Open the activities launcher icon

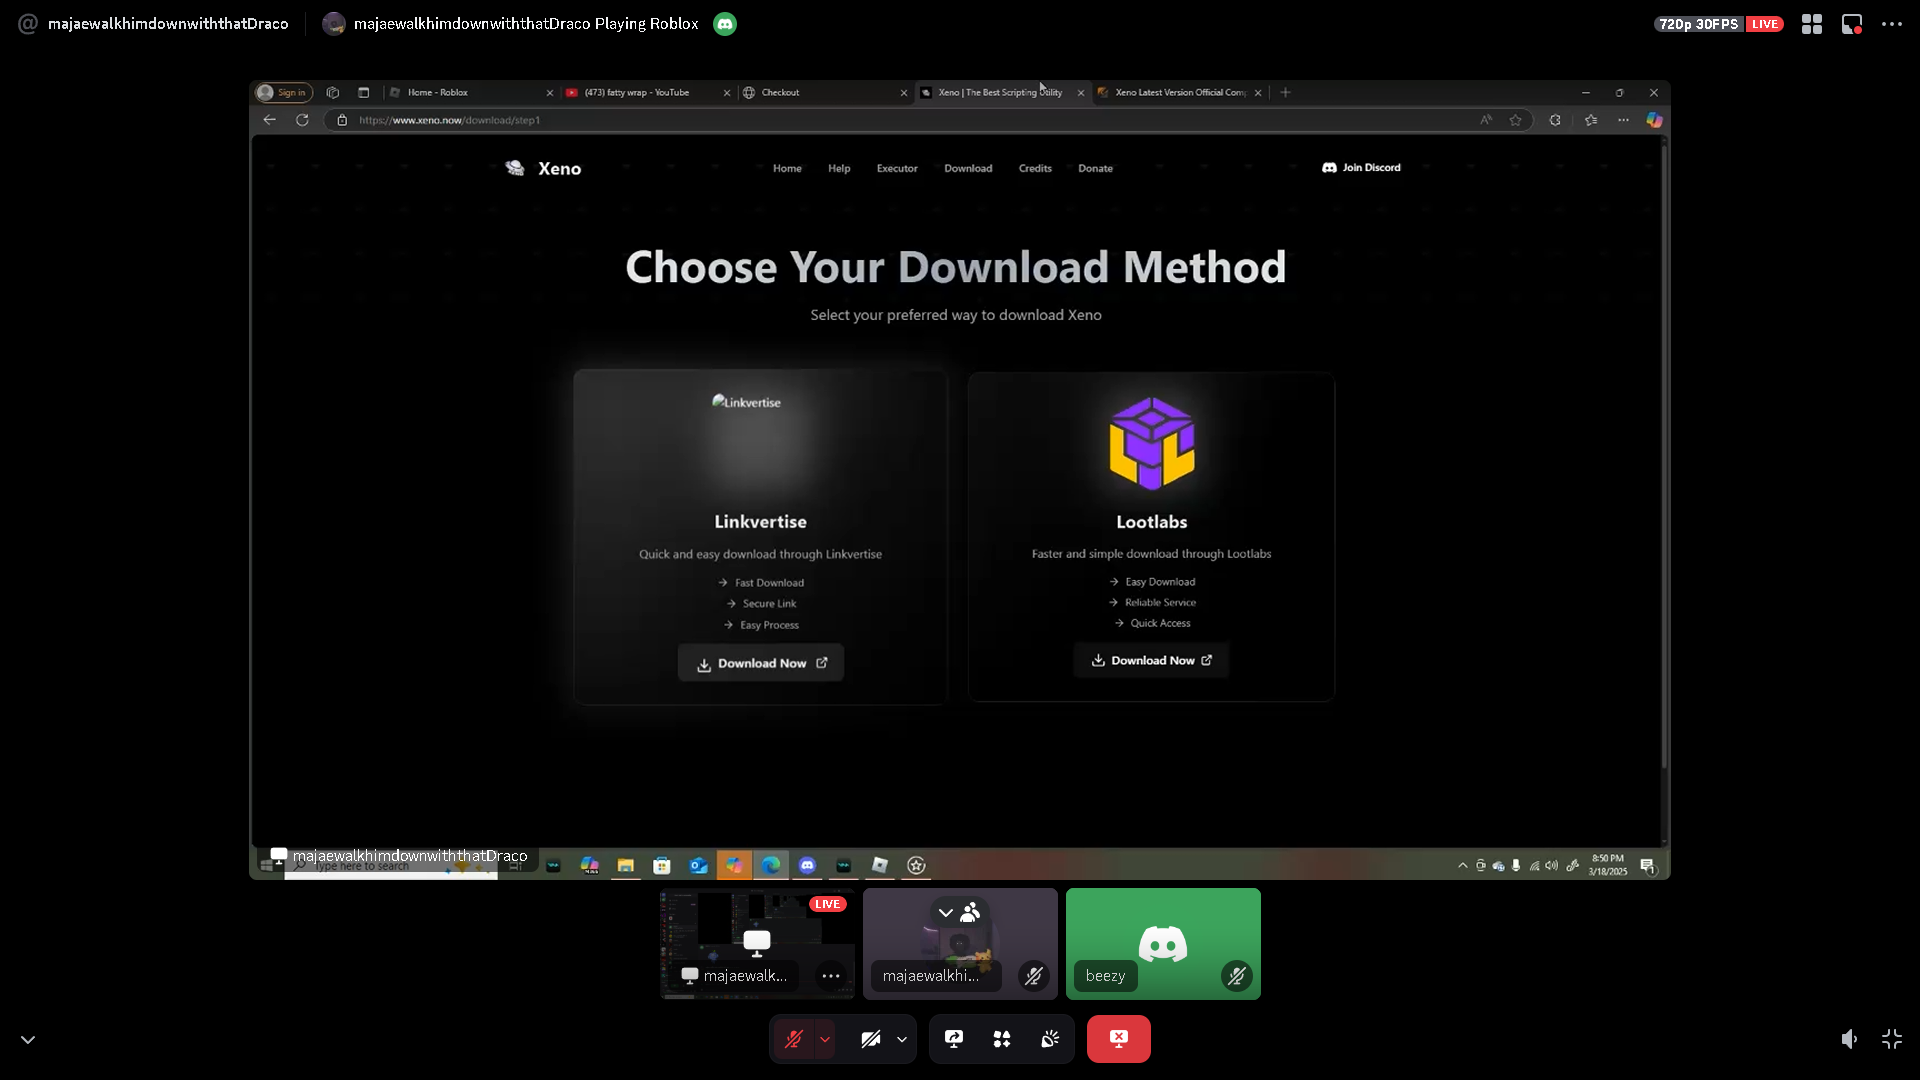(x=1002, y=1039)
